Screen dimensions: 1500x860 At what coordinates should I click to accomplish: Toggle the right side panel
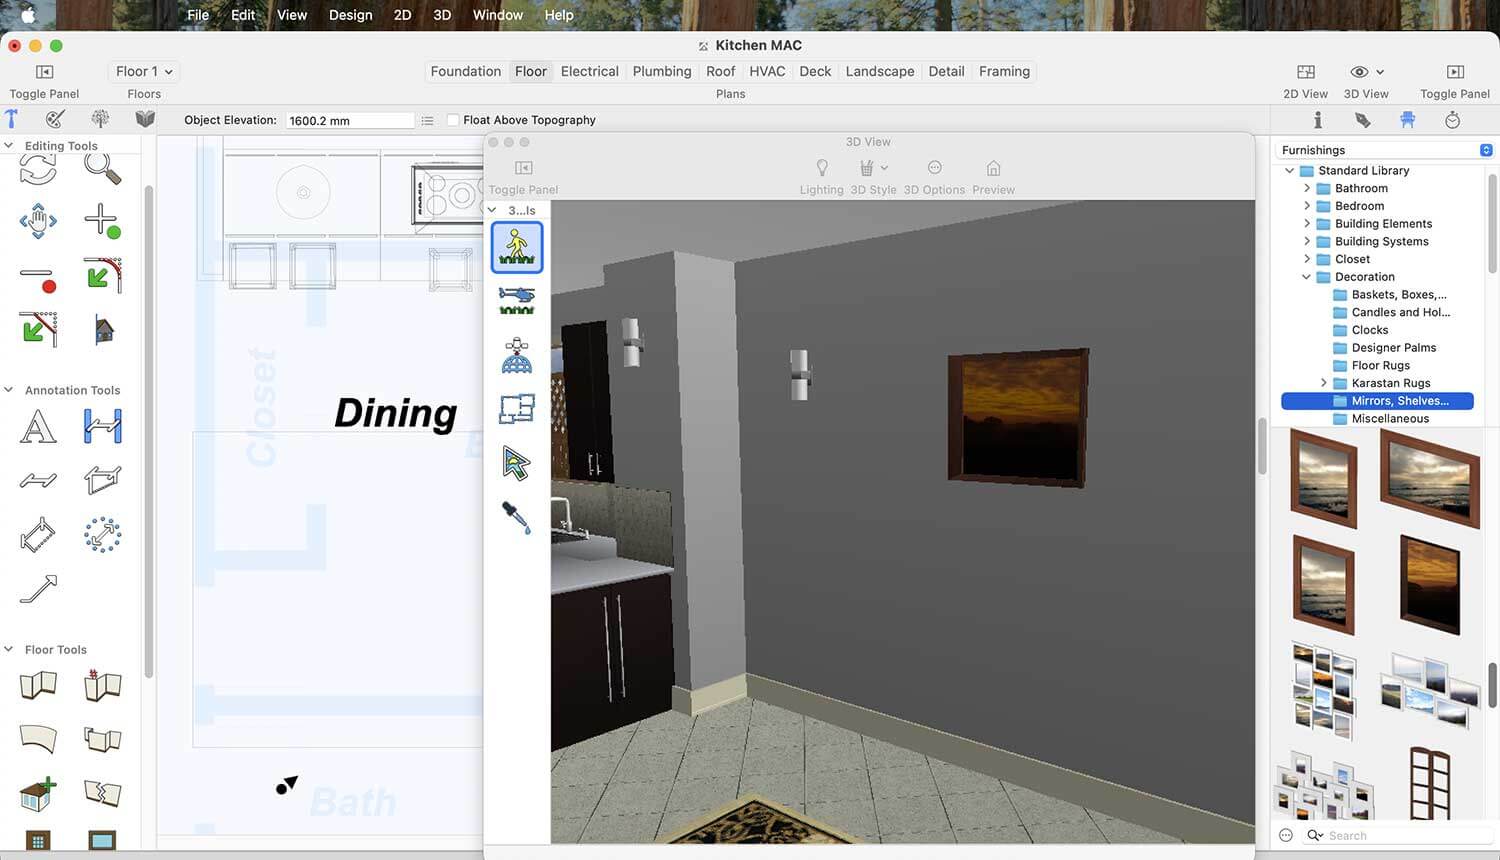[x=1454, y=72]
